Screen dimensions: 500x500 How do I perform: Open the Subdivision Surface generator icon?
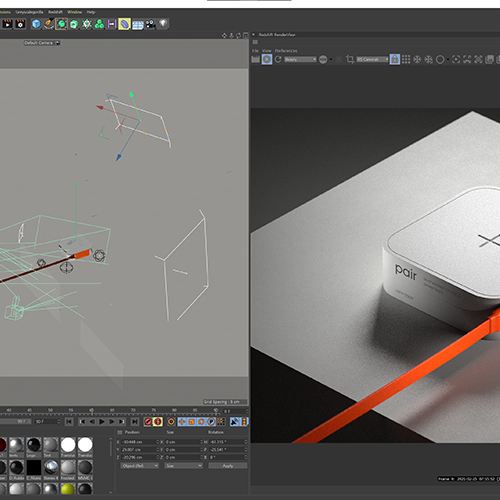(61, 24)
